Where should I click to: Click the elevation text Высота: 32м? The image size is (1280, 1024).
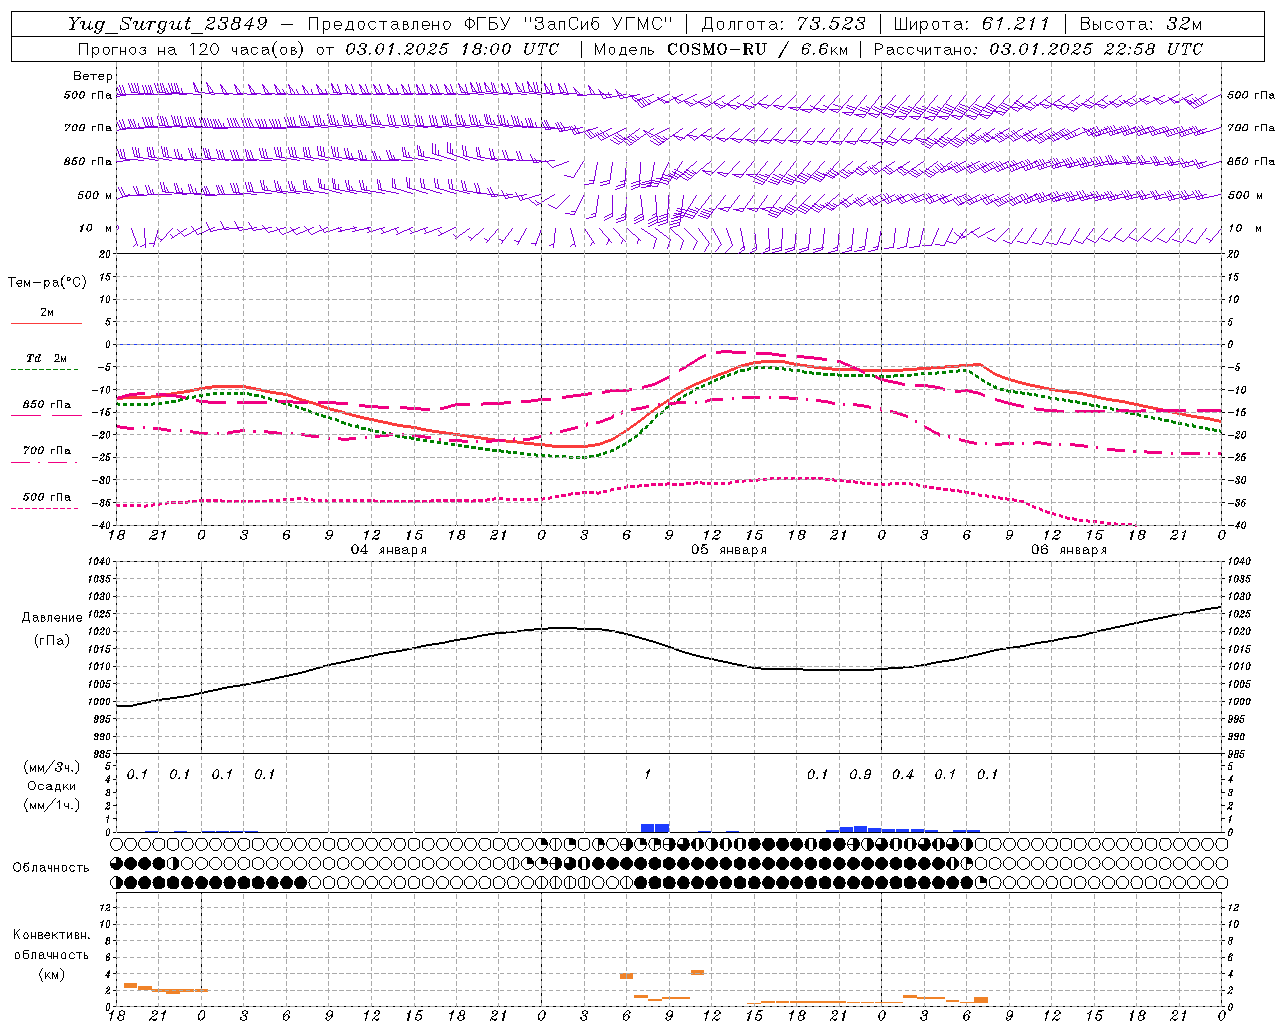[1140, 24]
